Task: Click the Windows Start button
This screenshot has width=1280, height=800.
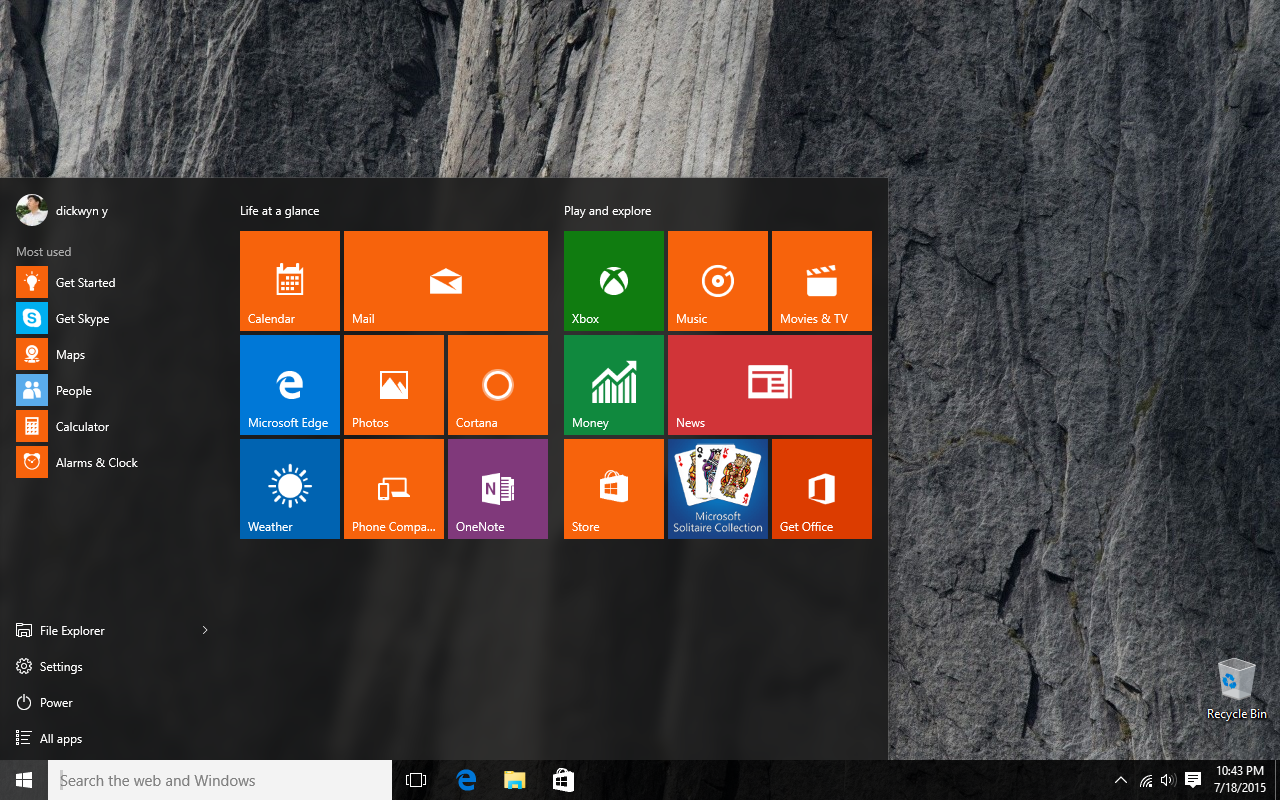Action: coord(24,780)
